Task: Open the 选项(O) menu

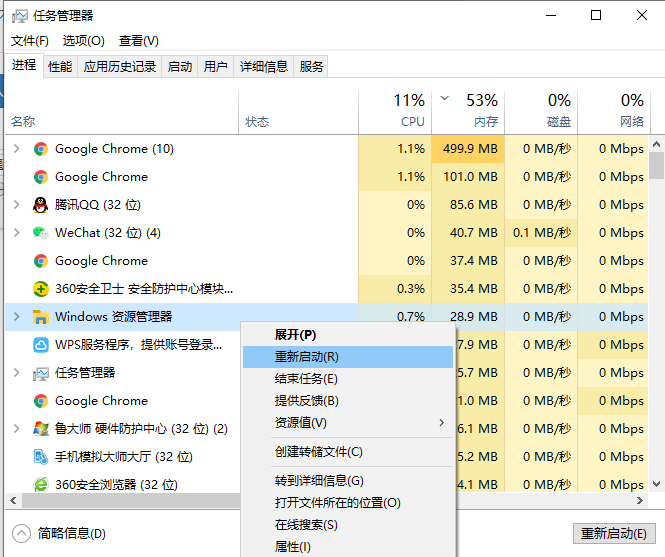Action: pos(84,41)
